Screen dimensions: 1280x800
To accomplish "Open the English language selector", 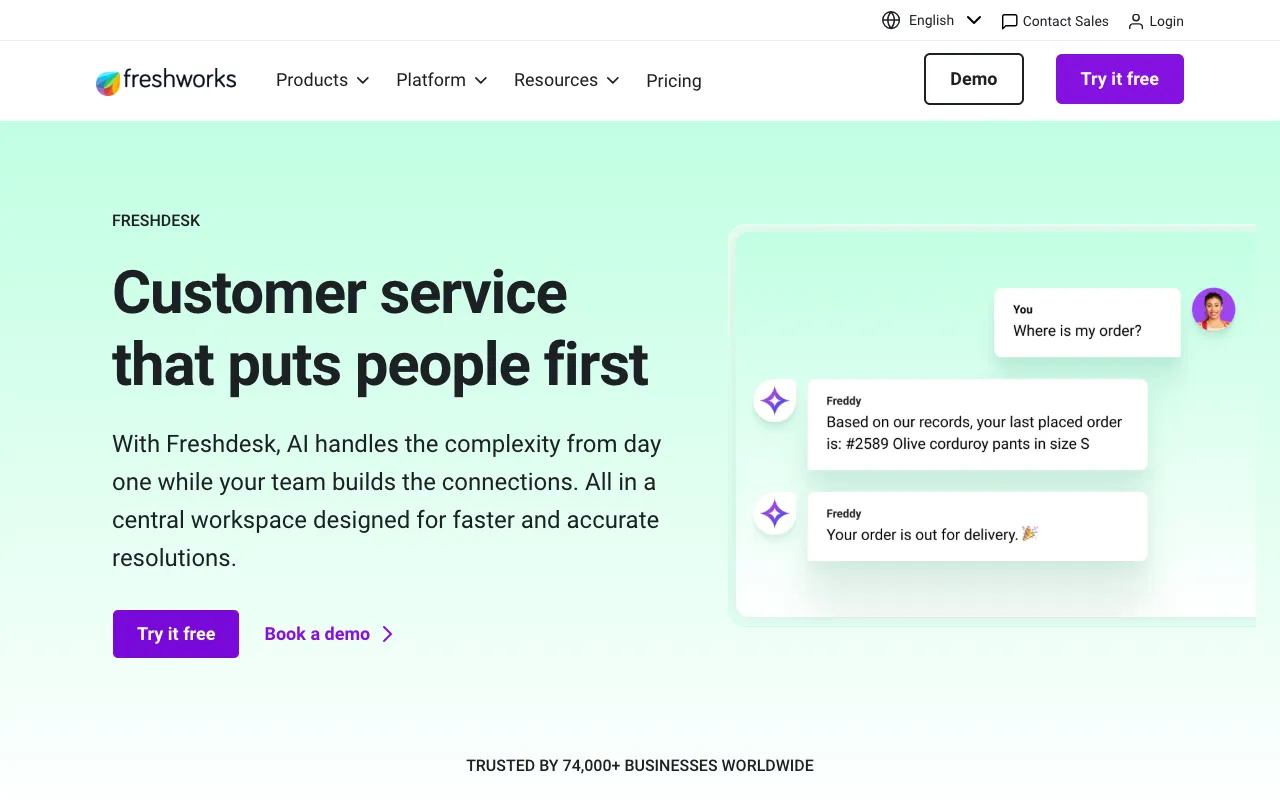I will pyautogui.click(x=930, y=20).
